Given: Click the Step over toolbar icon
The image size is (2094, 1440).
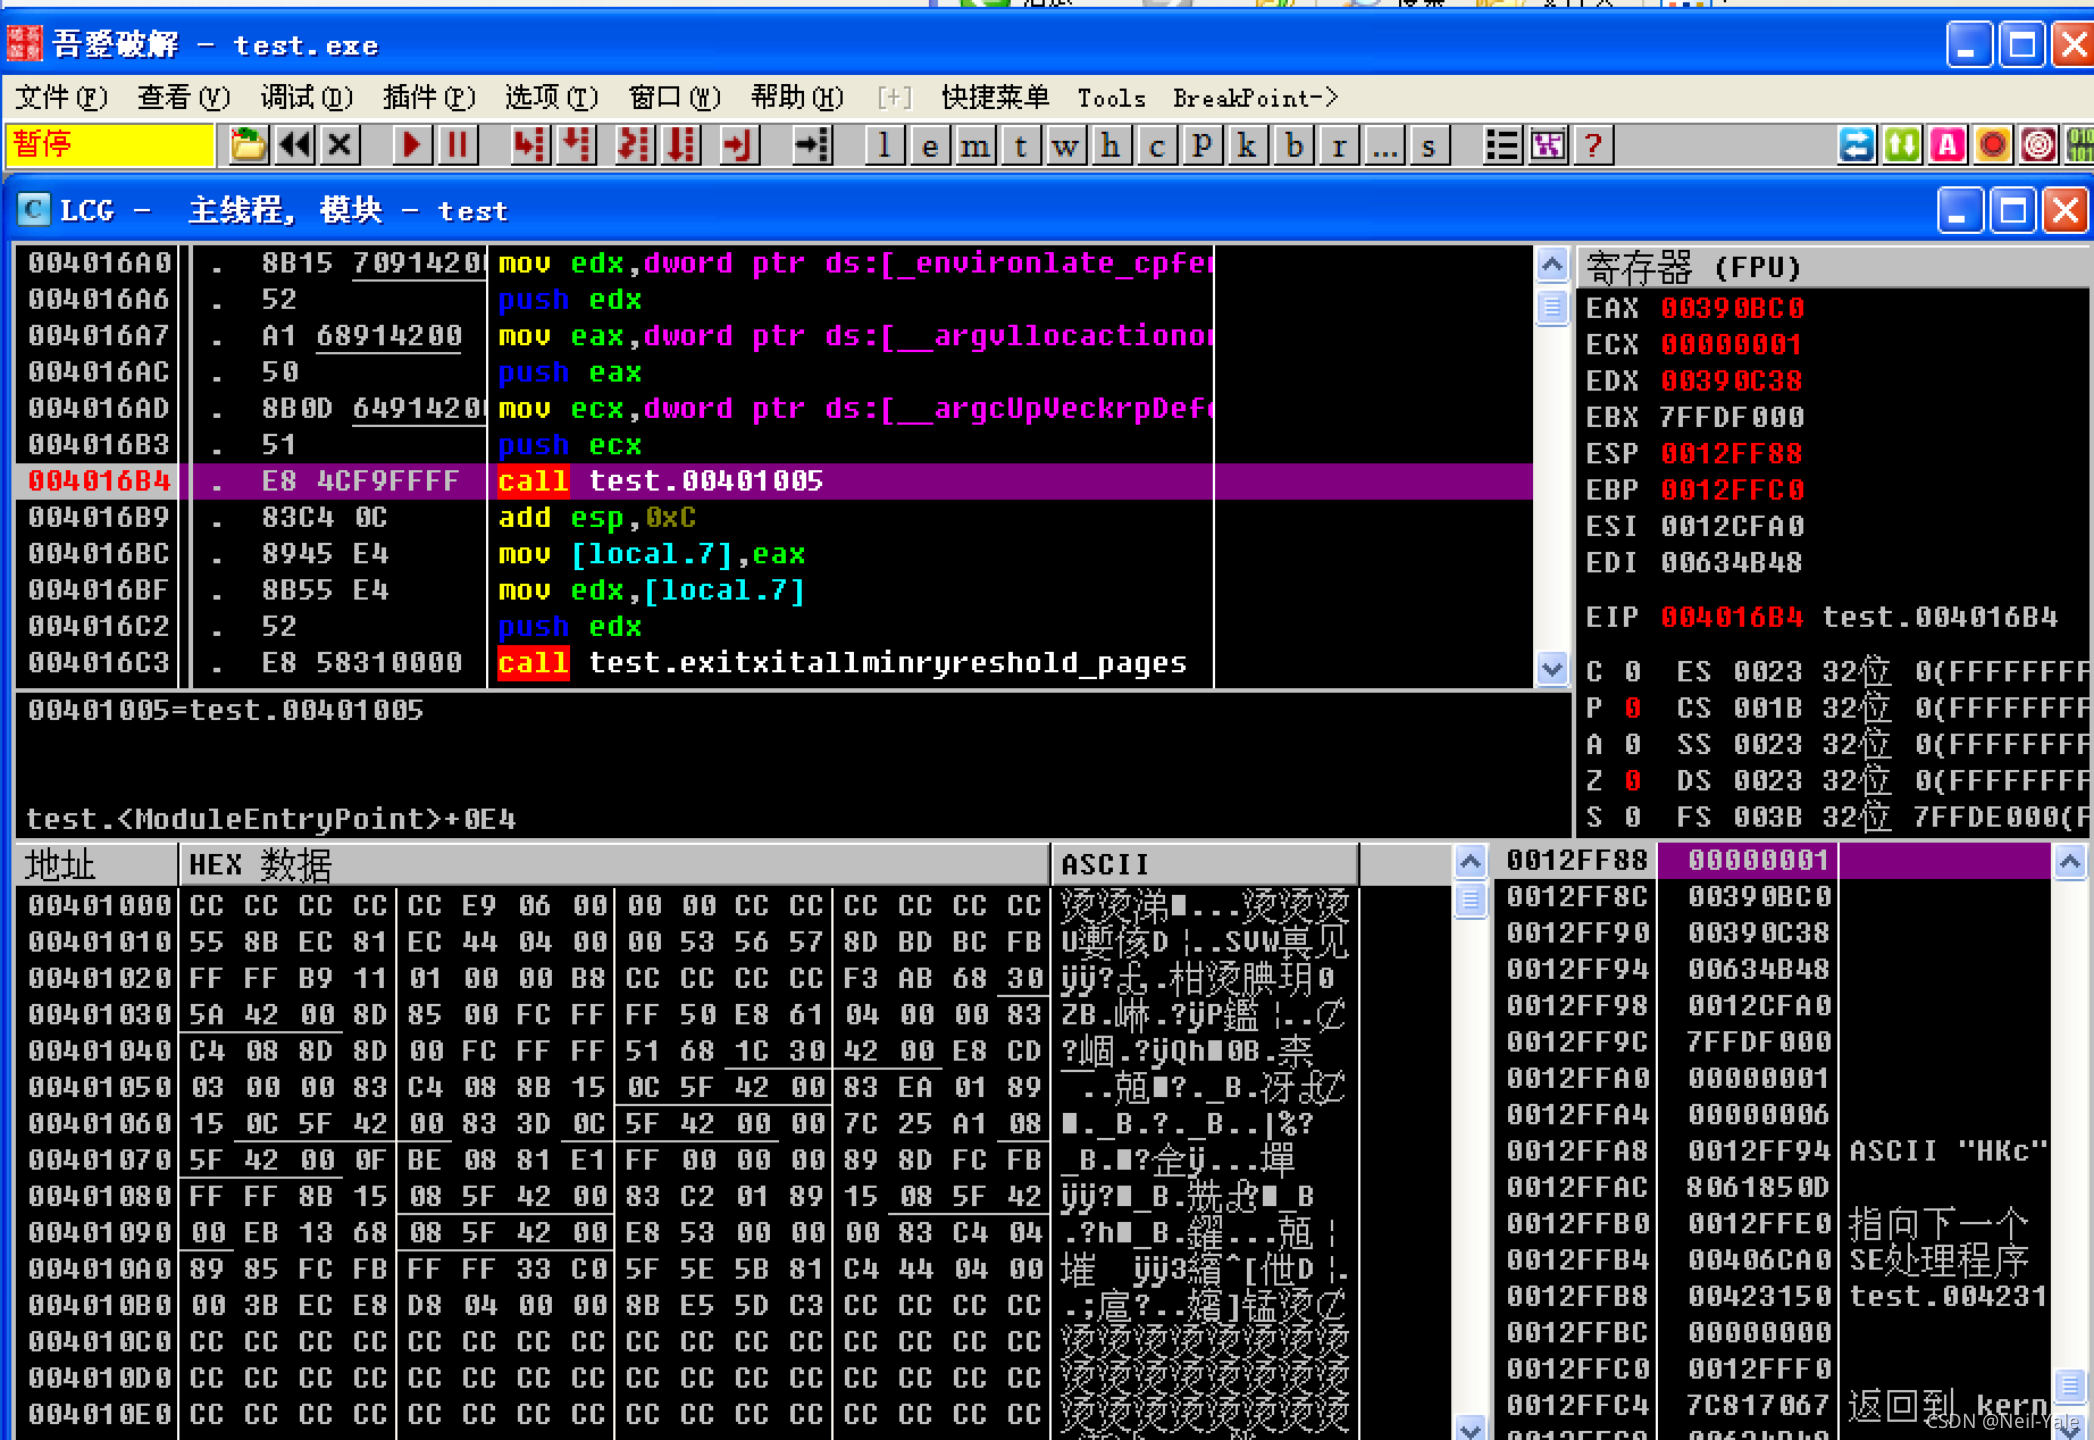Looking at the screenshot, I should (578, 146).
